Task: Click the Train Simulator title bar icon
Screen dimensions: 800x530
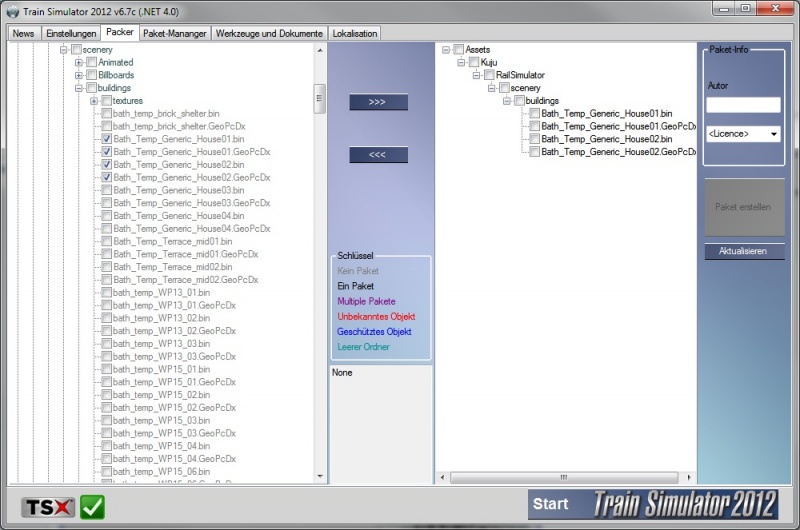Action: coord(13,11)
